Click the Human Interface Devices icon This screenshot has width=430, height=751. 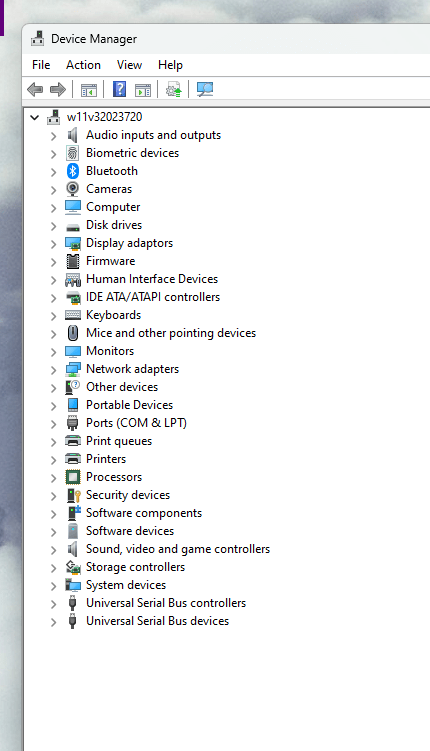73,279
